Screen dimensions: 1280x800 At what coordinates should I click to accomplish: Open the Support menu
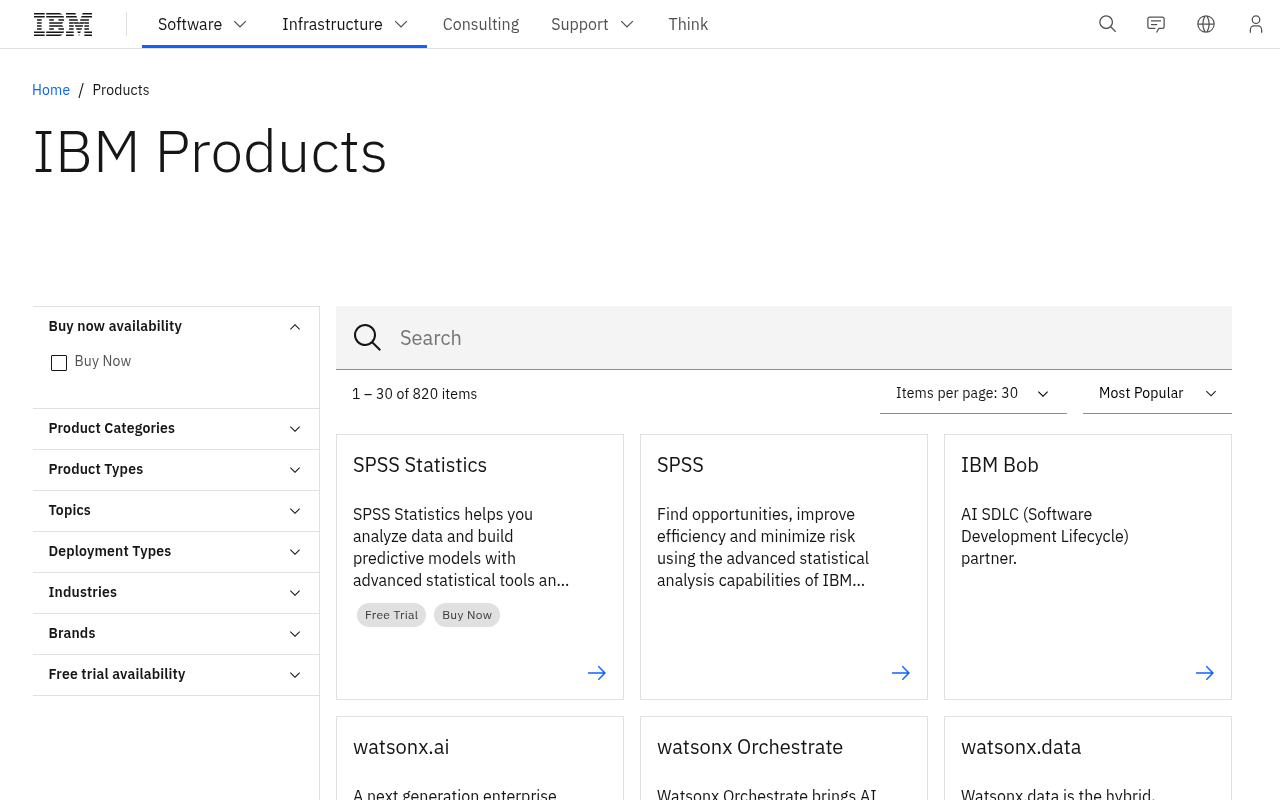point(593,24)
